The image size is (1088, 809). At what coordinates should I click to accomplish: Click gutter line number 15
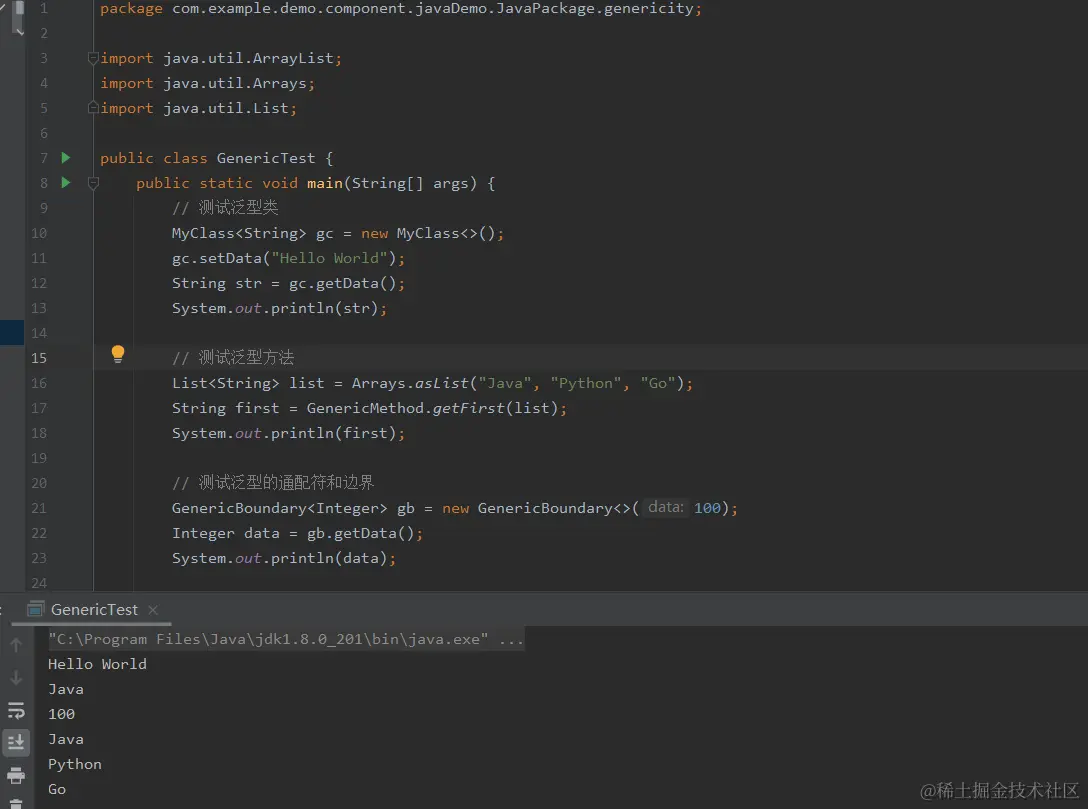(39, 358)
